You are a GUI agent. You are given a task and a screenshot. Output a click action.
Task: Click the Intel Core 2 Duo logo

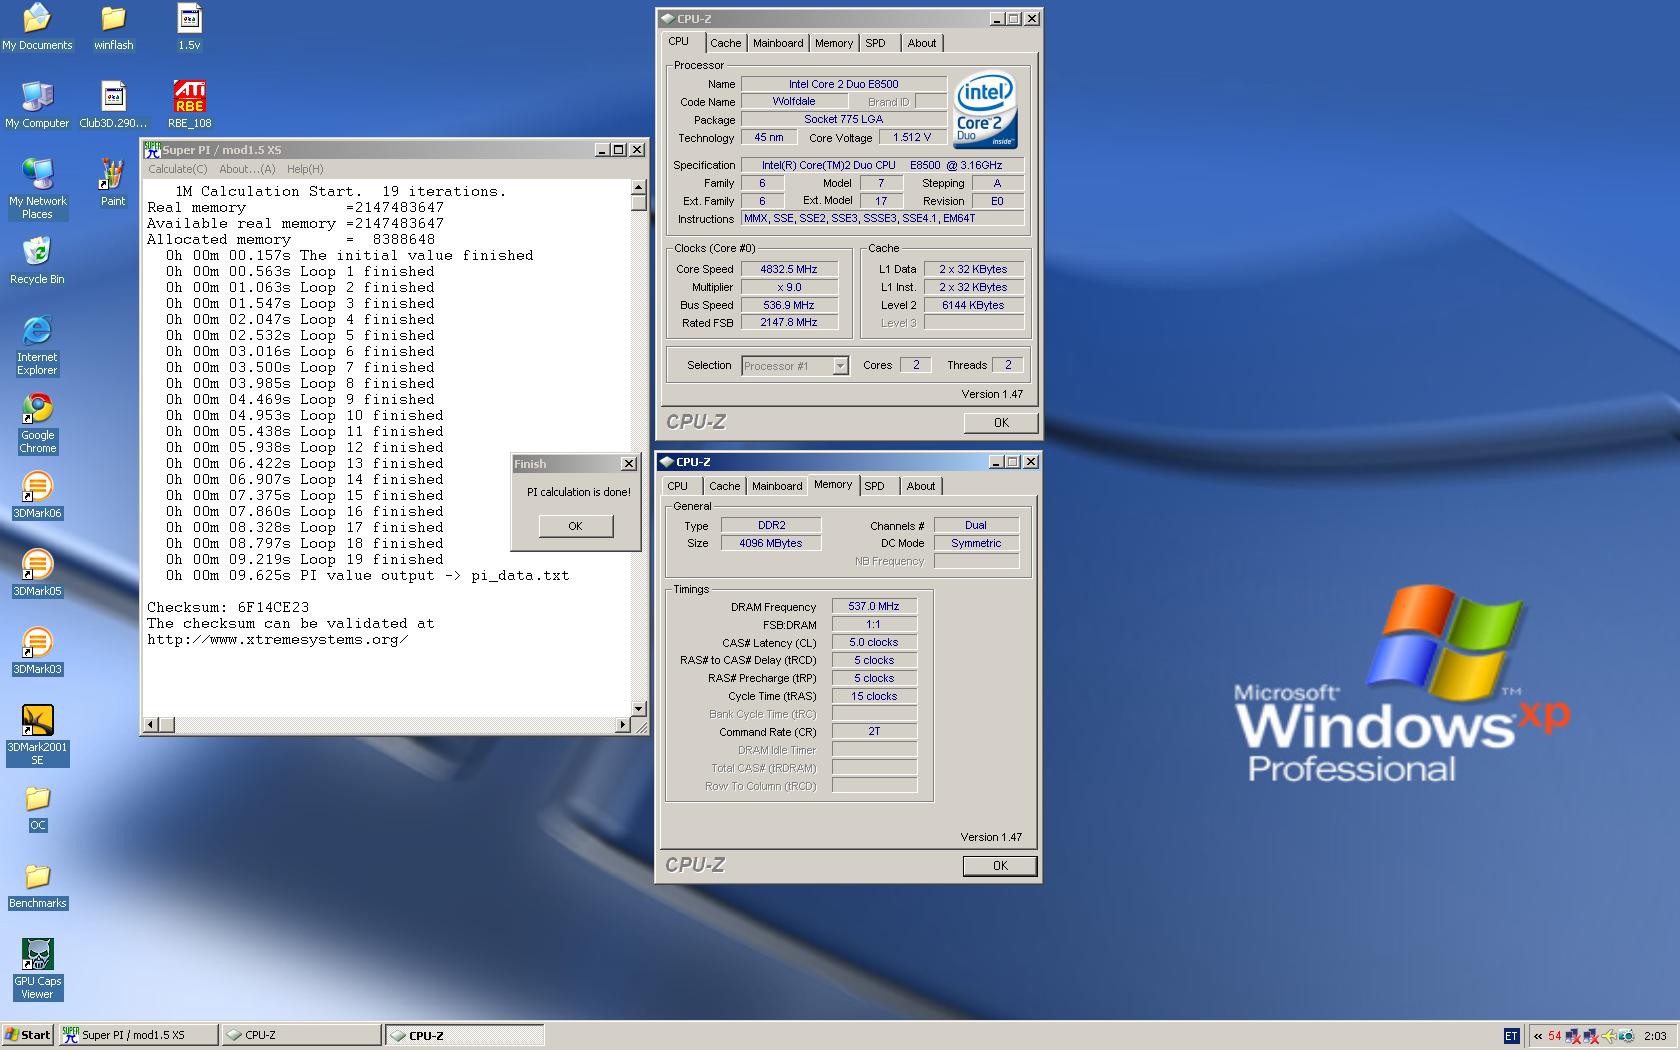pyautogui.click(x=986, y=109)
